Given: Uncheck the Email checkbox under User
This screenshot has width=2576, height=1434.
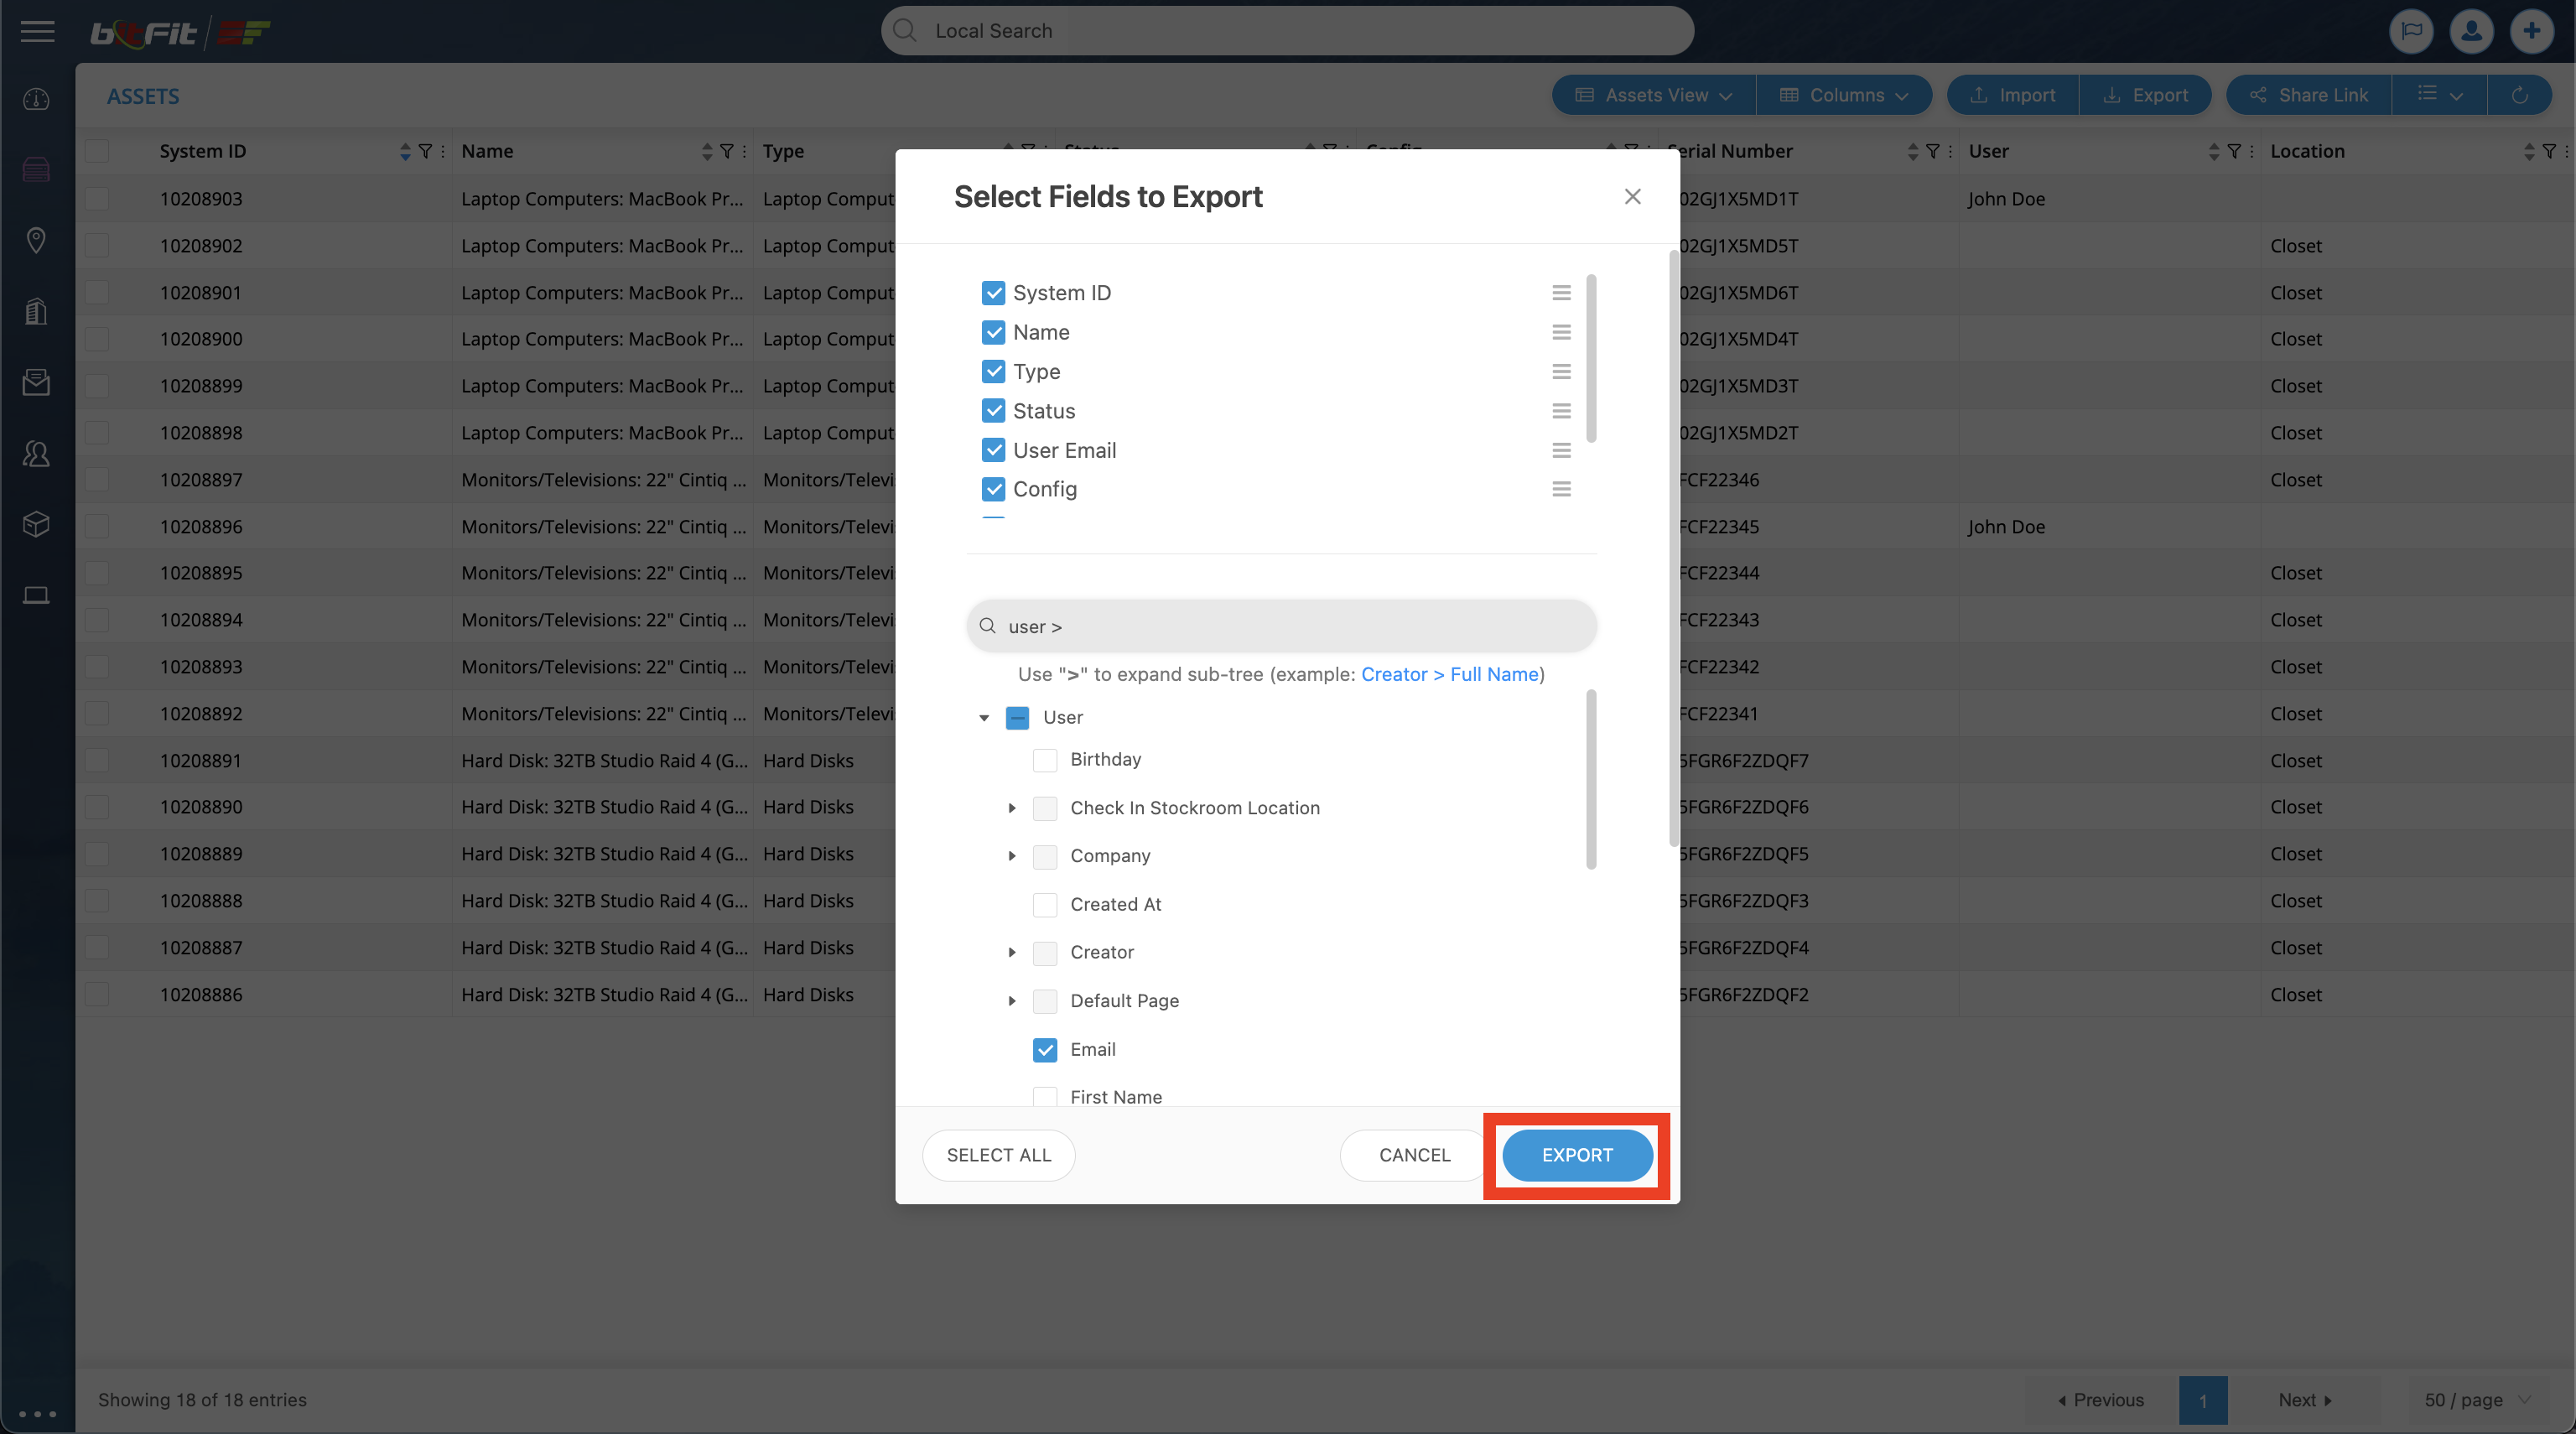Looking at the screenshot, I should [x=1044, y=1049].
